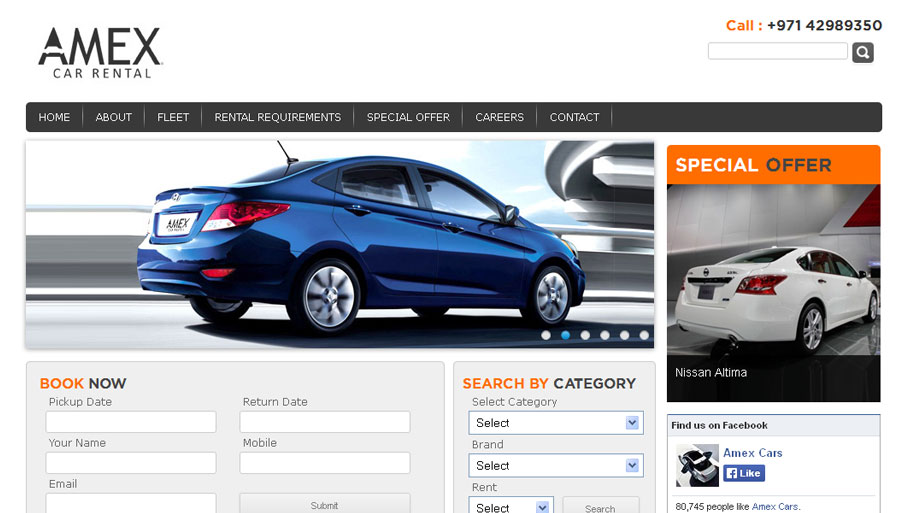Select the fourth slideshow dot

click(x=605, y=335)
